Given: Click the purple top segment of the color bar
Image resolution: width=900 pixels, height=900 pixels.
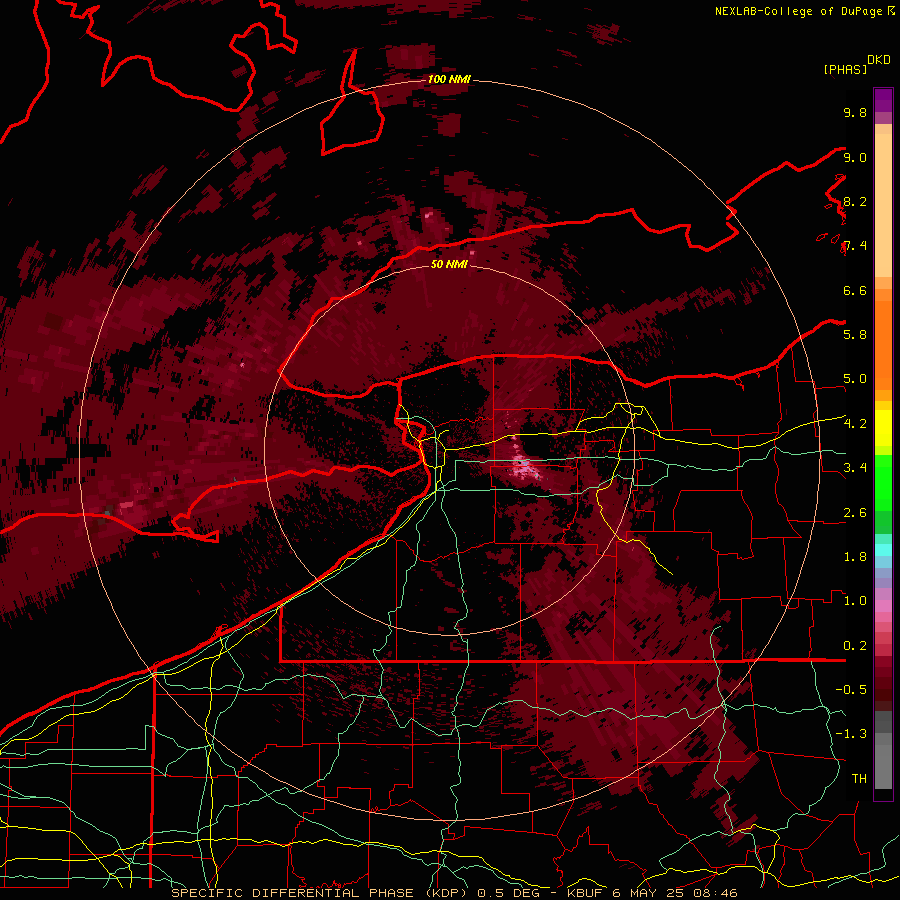Looking at the screenshot, I should (x=883, y=100).
